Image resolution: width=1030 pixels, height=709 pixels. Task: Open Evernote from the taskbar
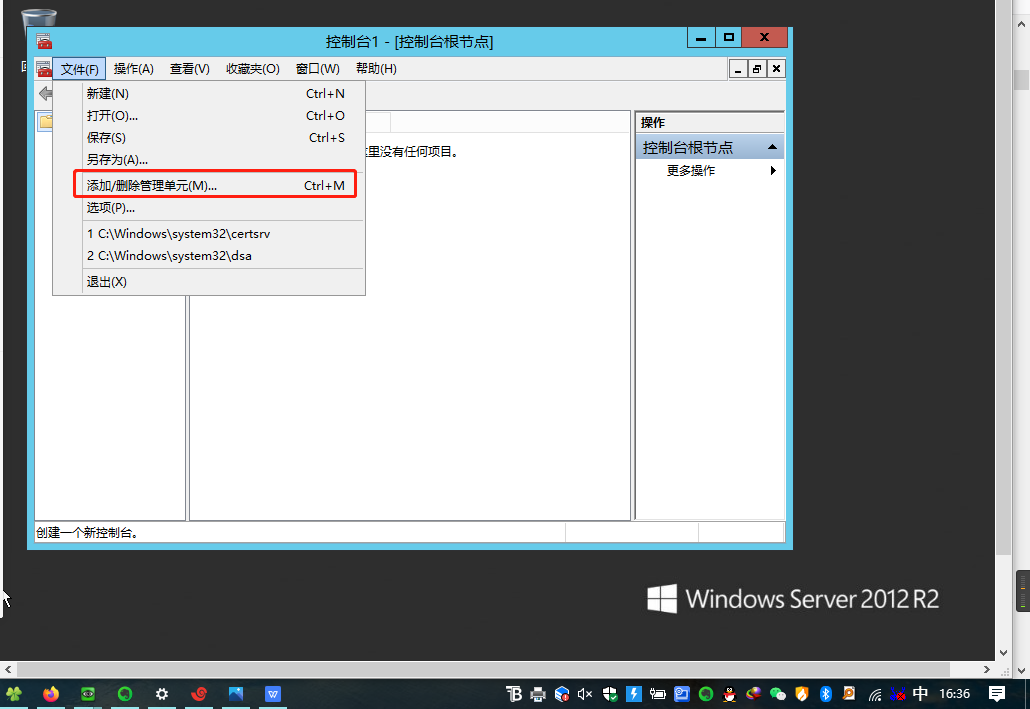pos(125,693)
